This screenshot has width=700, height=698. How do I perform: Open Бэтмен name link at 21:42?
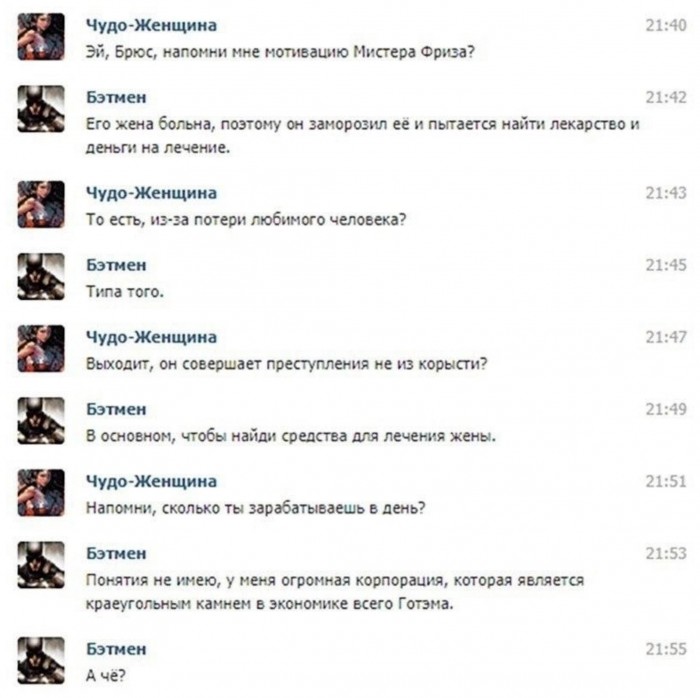click(116, 97)
